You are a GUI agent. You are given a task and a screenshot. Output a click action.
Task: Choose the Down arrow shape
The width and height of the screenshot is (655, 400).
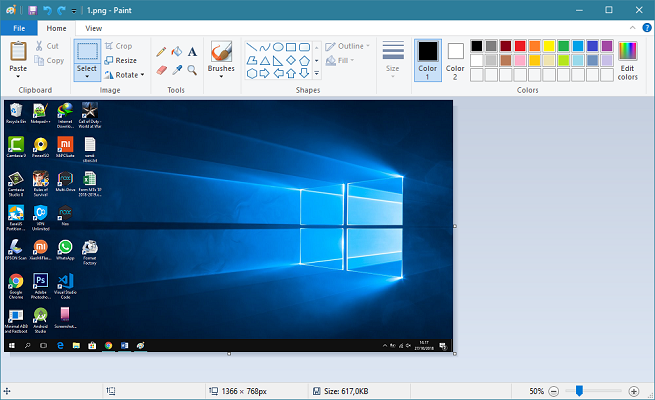305,74
